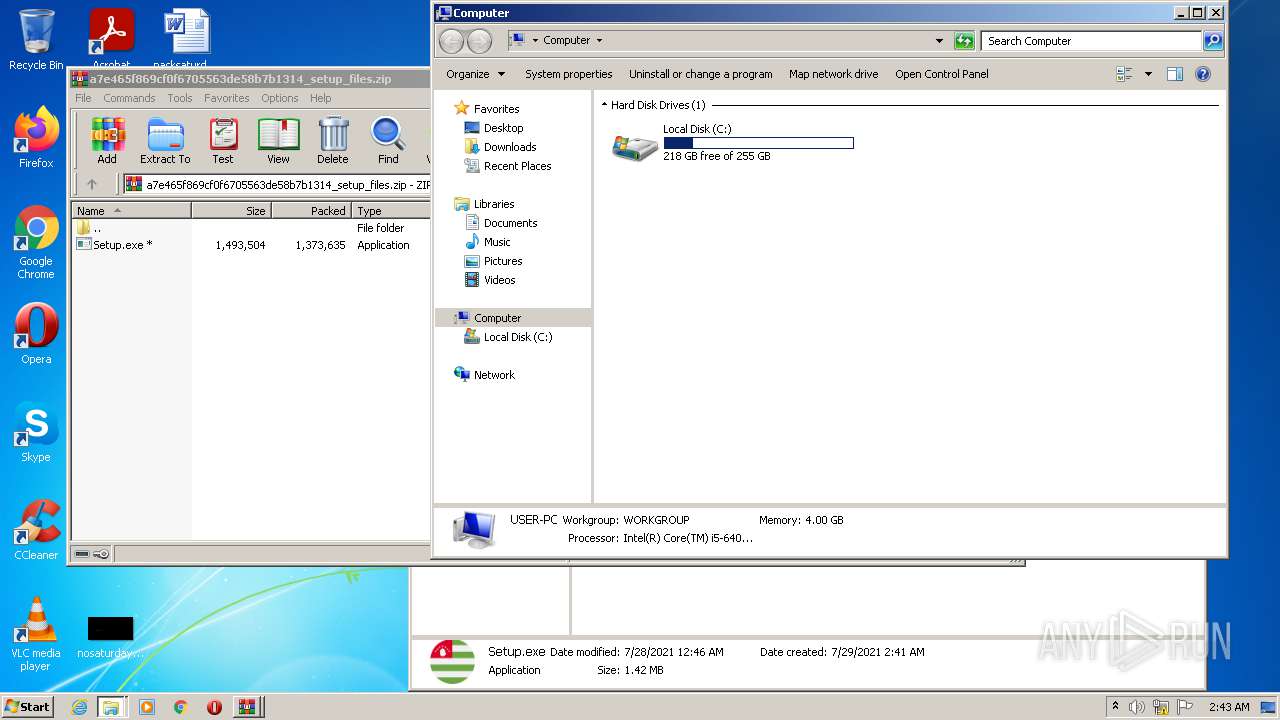The width and height of the screenshot is (1280, 720).
Task: Sort WinRAR list by Name column
Action: [131, 211]
